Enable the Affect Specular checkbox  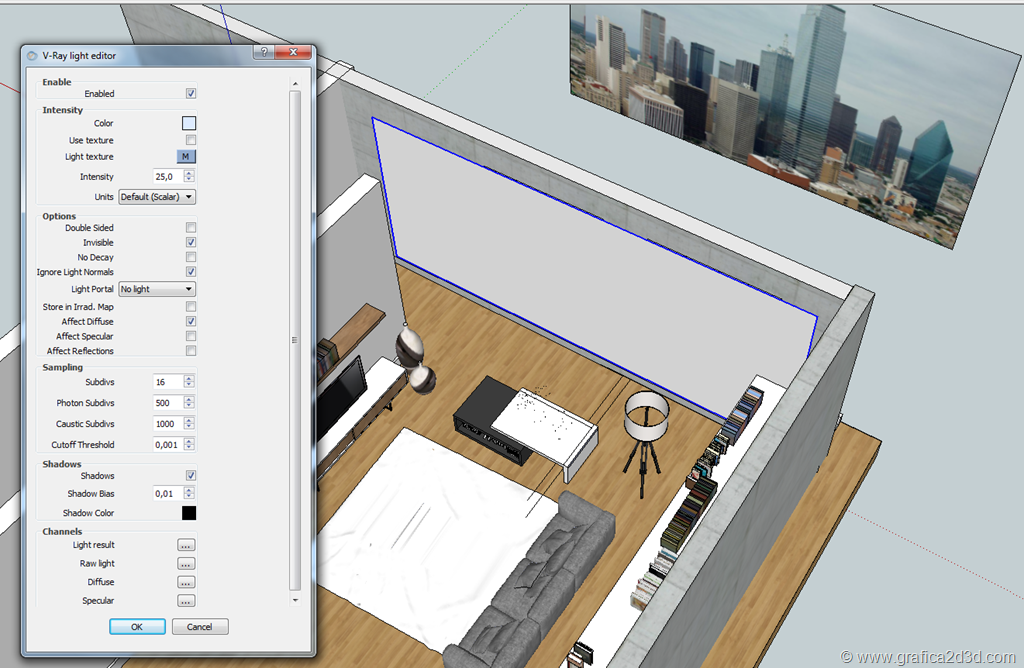click(x=191, y=337)
